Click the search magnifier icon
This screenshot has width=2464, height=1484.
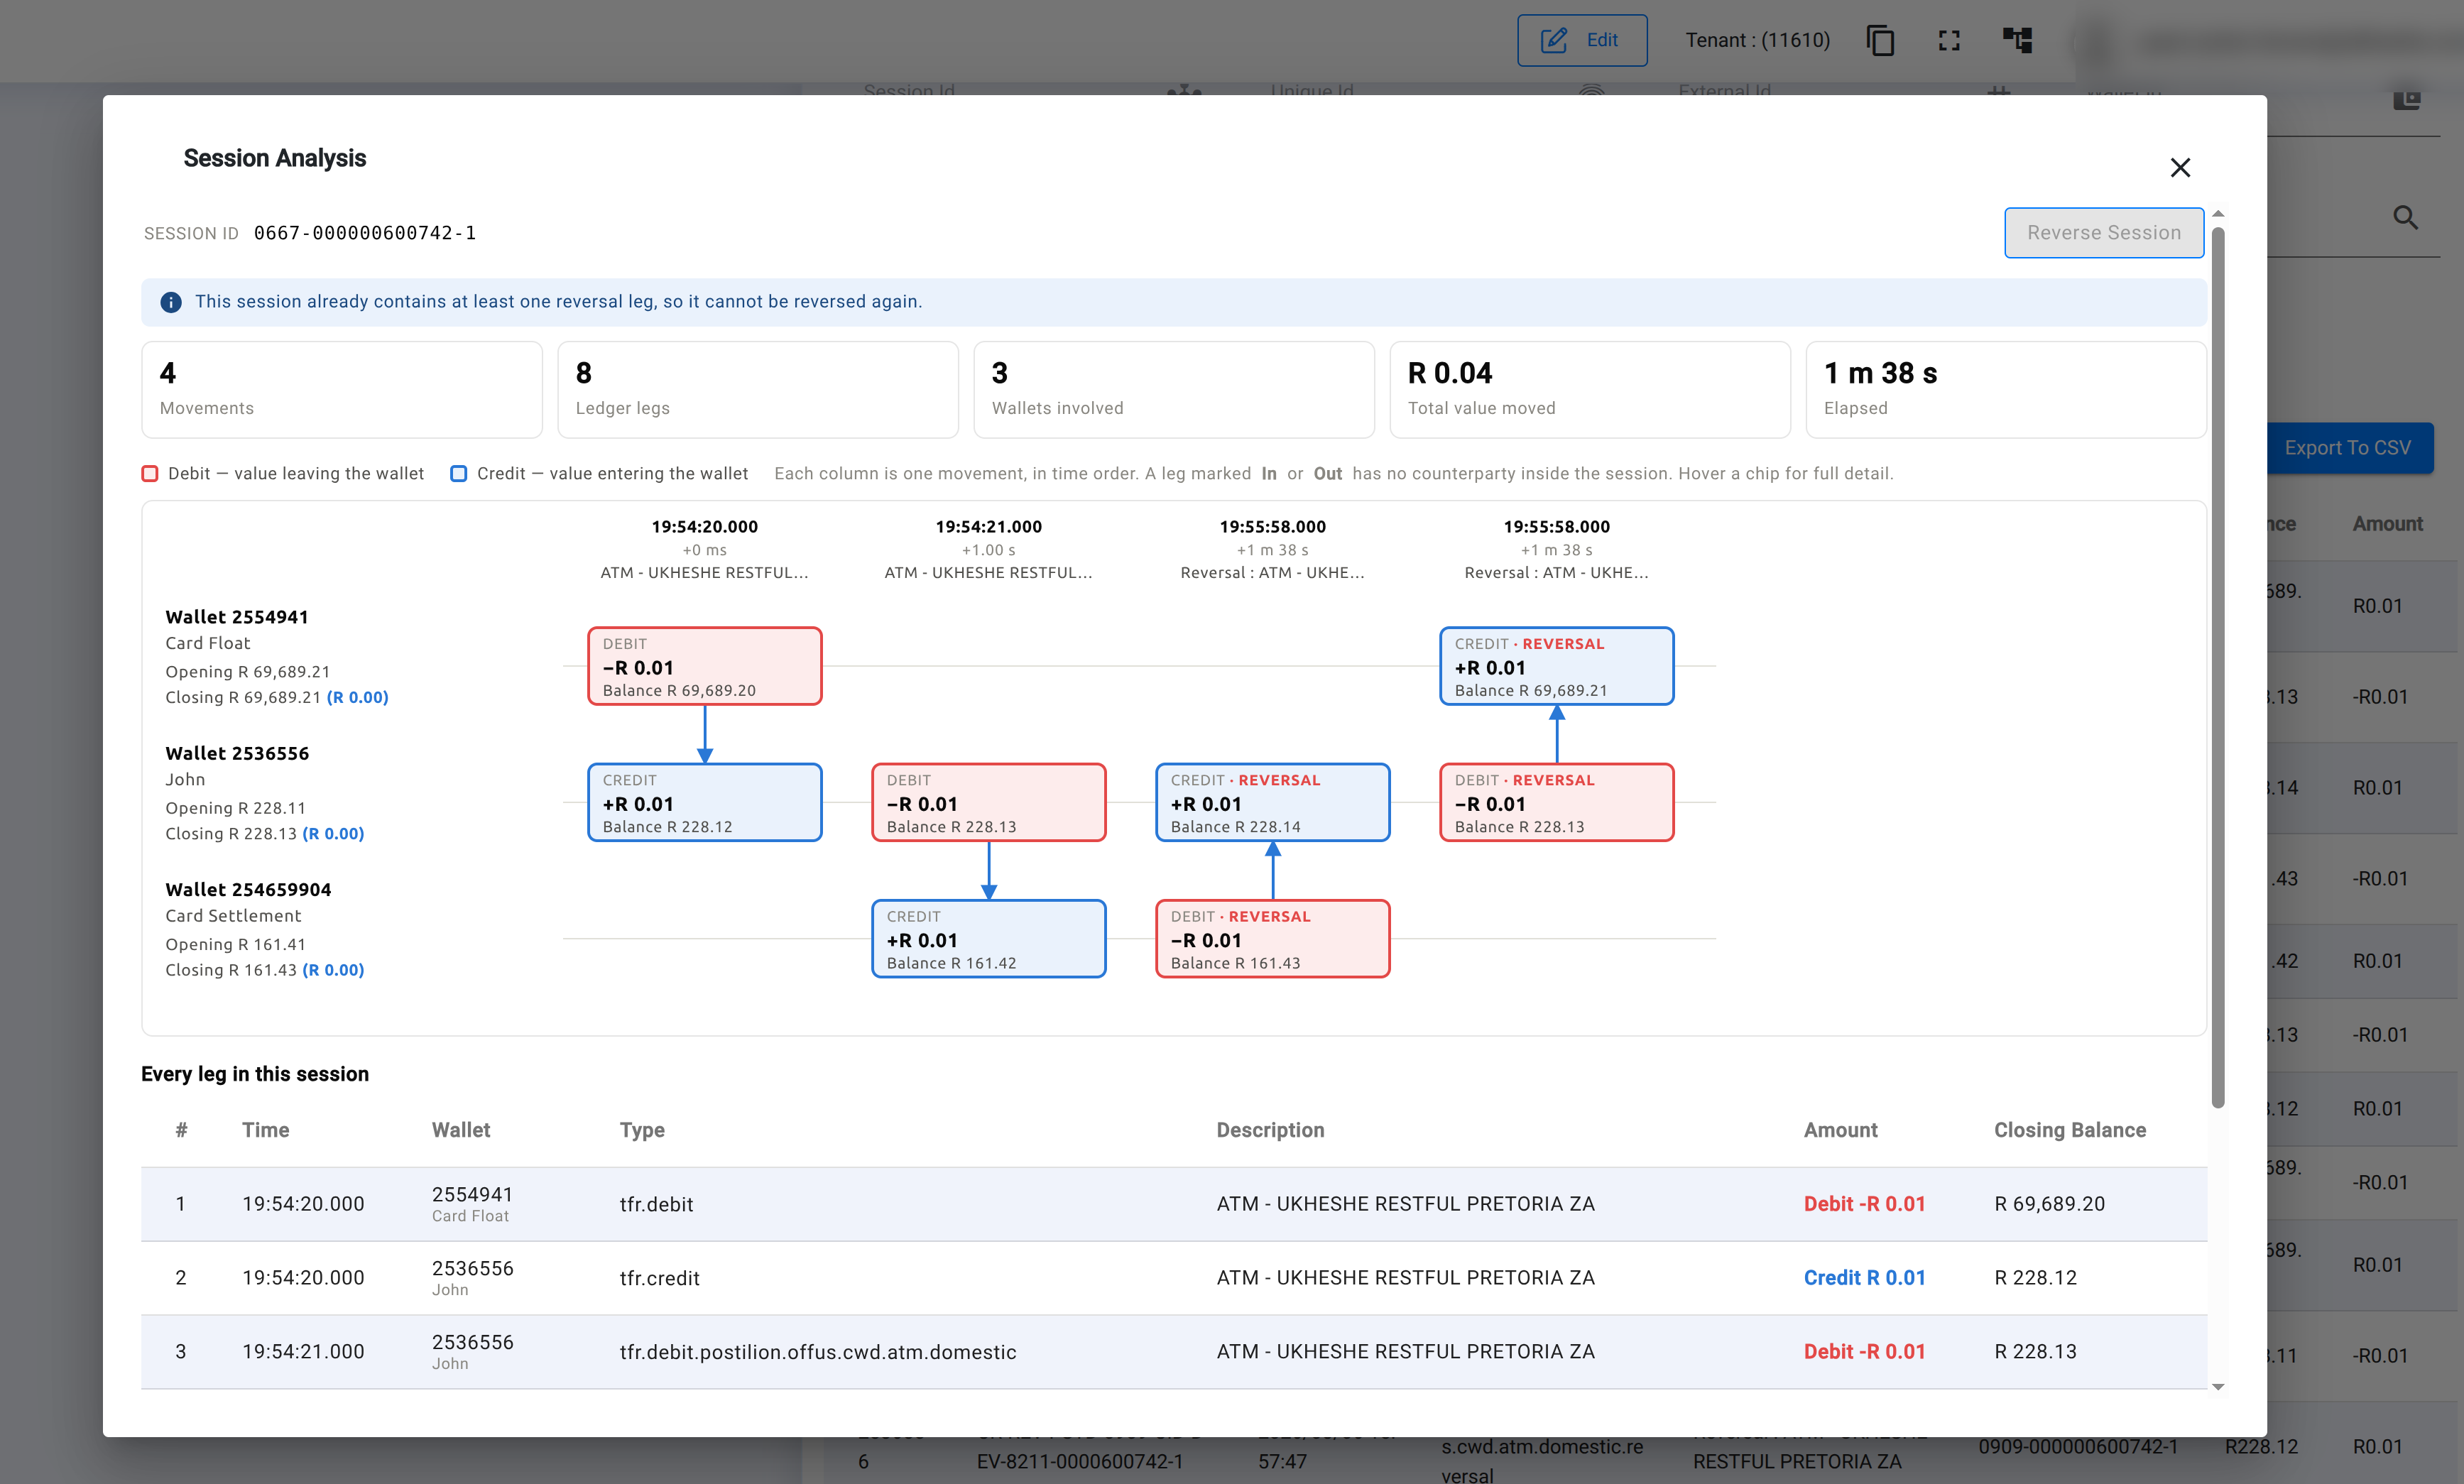coord(2405,217)
